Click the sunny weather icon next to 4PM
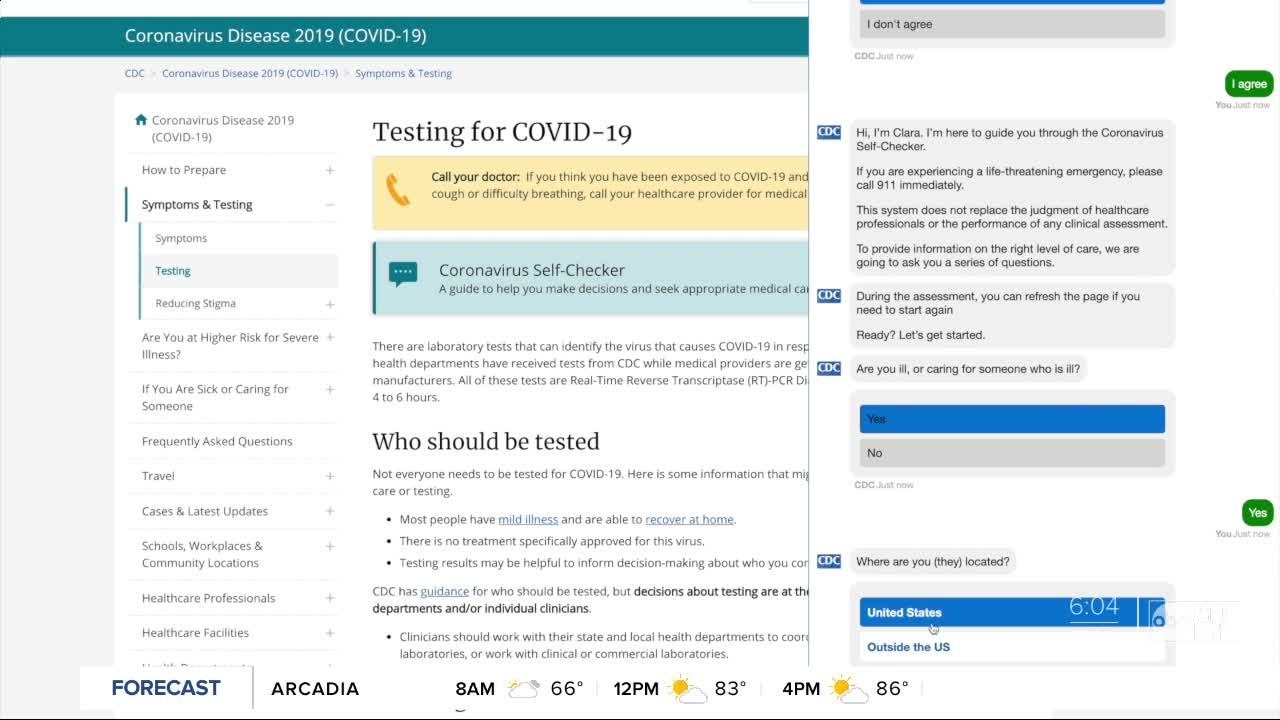 tap(849, 689)
